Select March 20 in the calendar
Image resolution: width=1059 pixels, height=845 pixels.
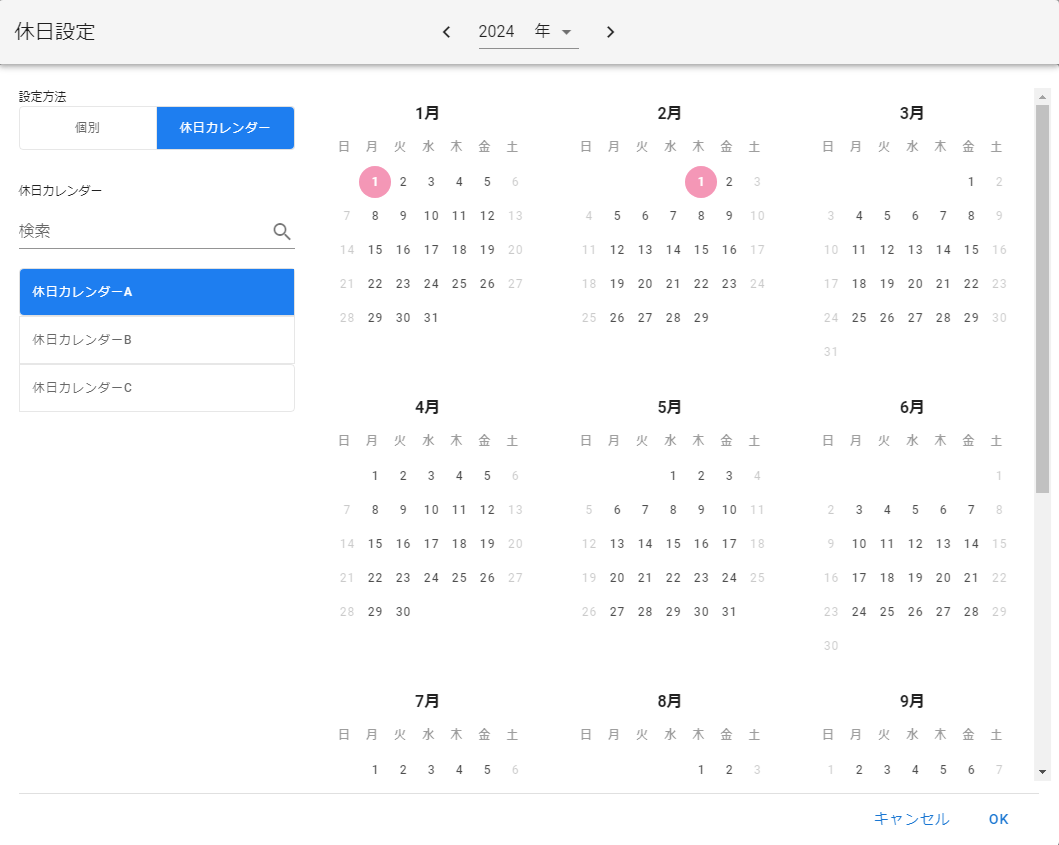pos(915,284)
